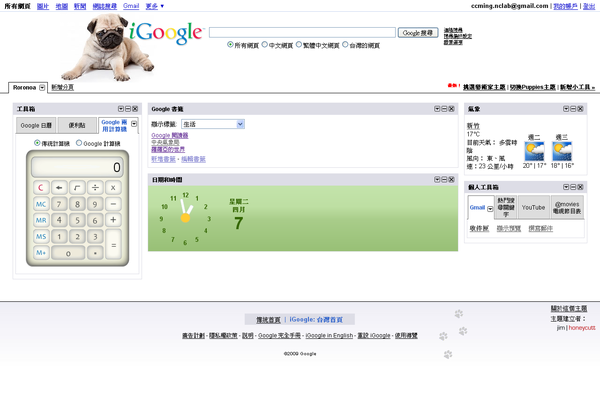The width and height of the screenshot is (600, 404).
Task: Click the Google 搜尋 button
Action: coord(418,33)
